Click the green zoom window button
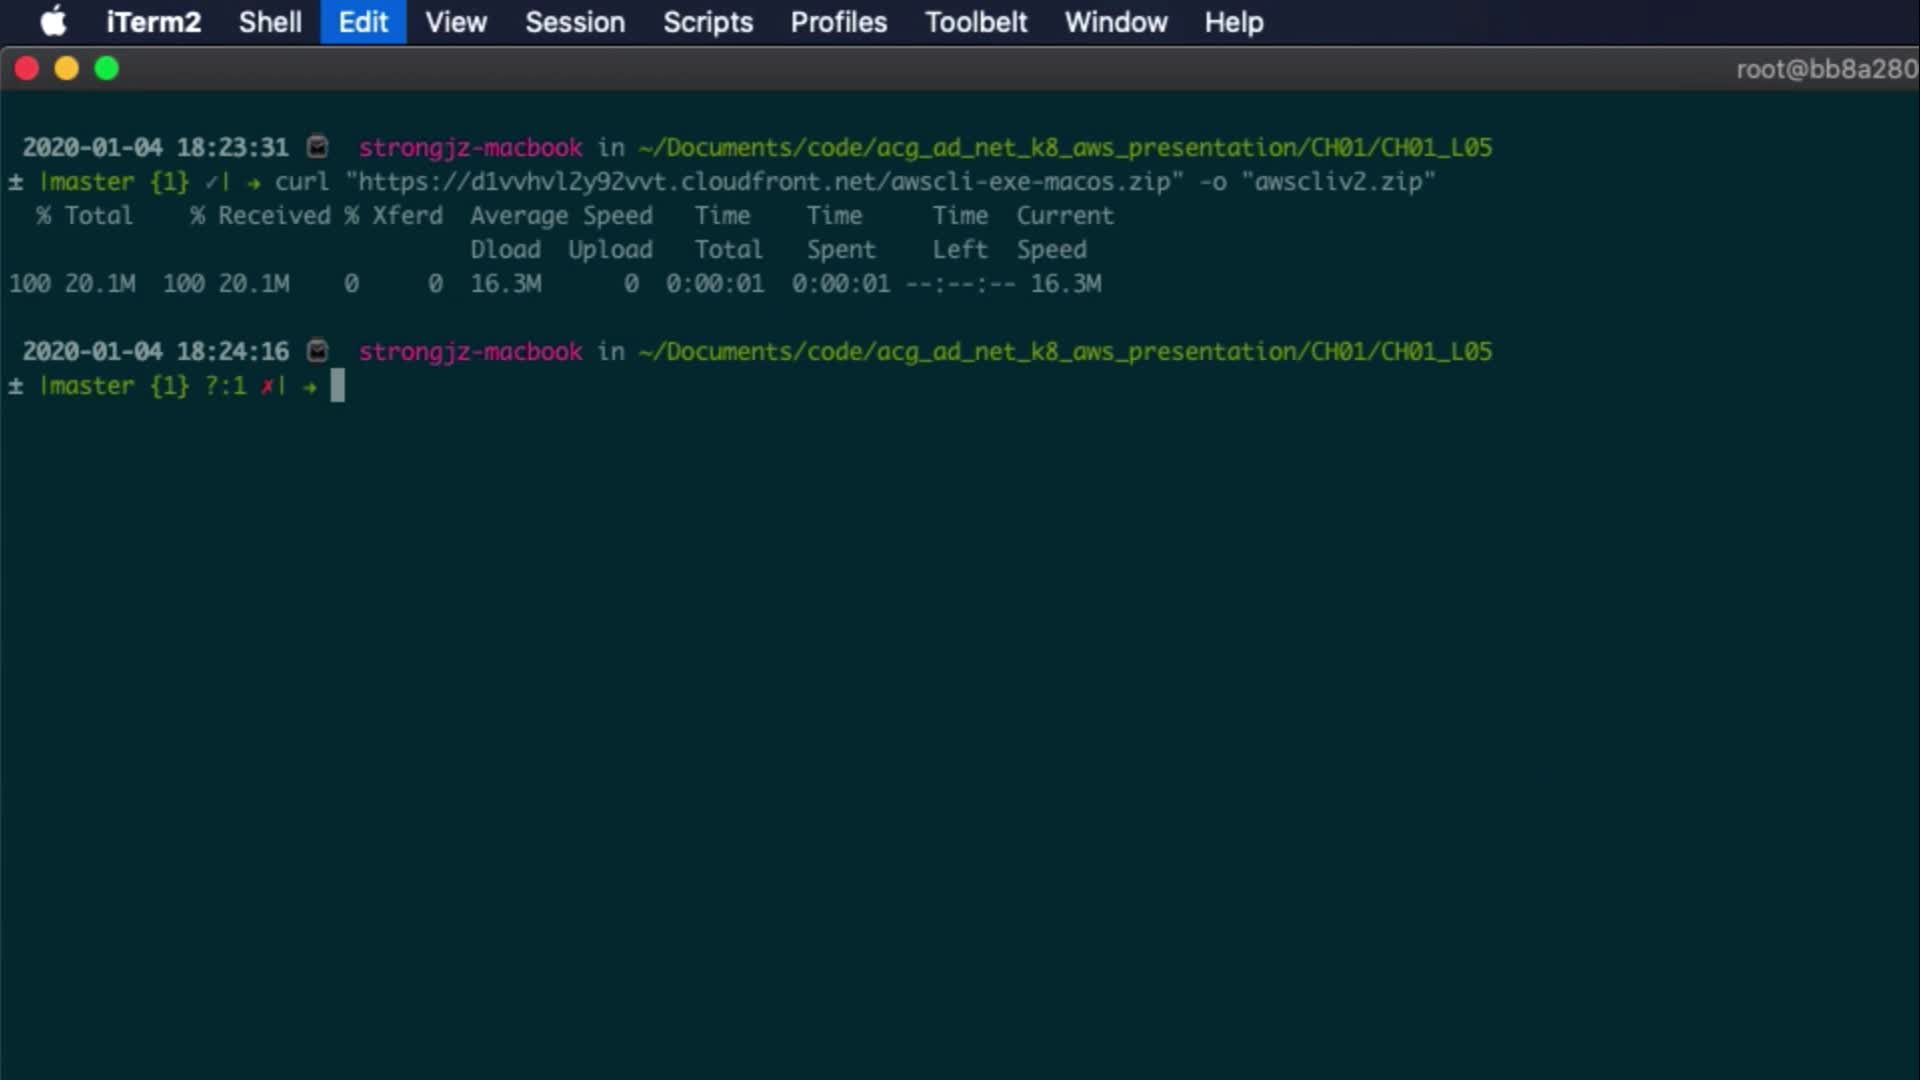The width and height of the screenshot is (1920, 1080). tap(107, 68)
